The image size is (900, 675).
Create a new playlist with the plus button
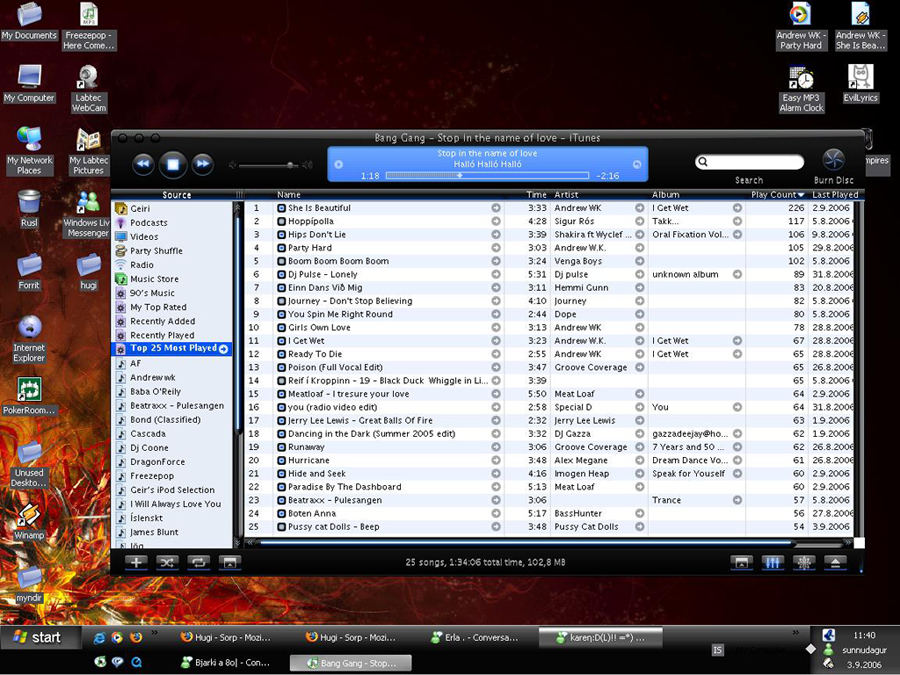(x=136, y=562)
